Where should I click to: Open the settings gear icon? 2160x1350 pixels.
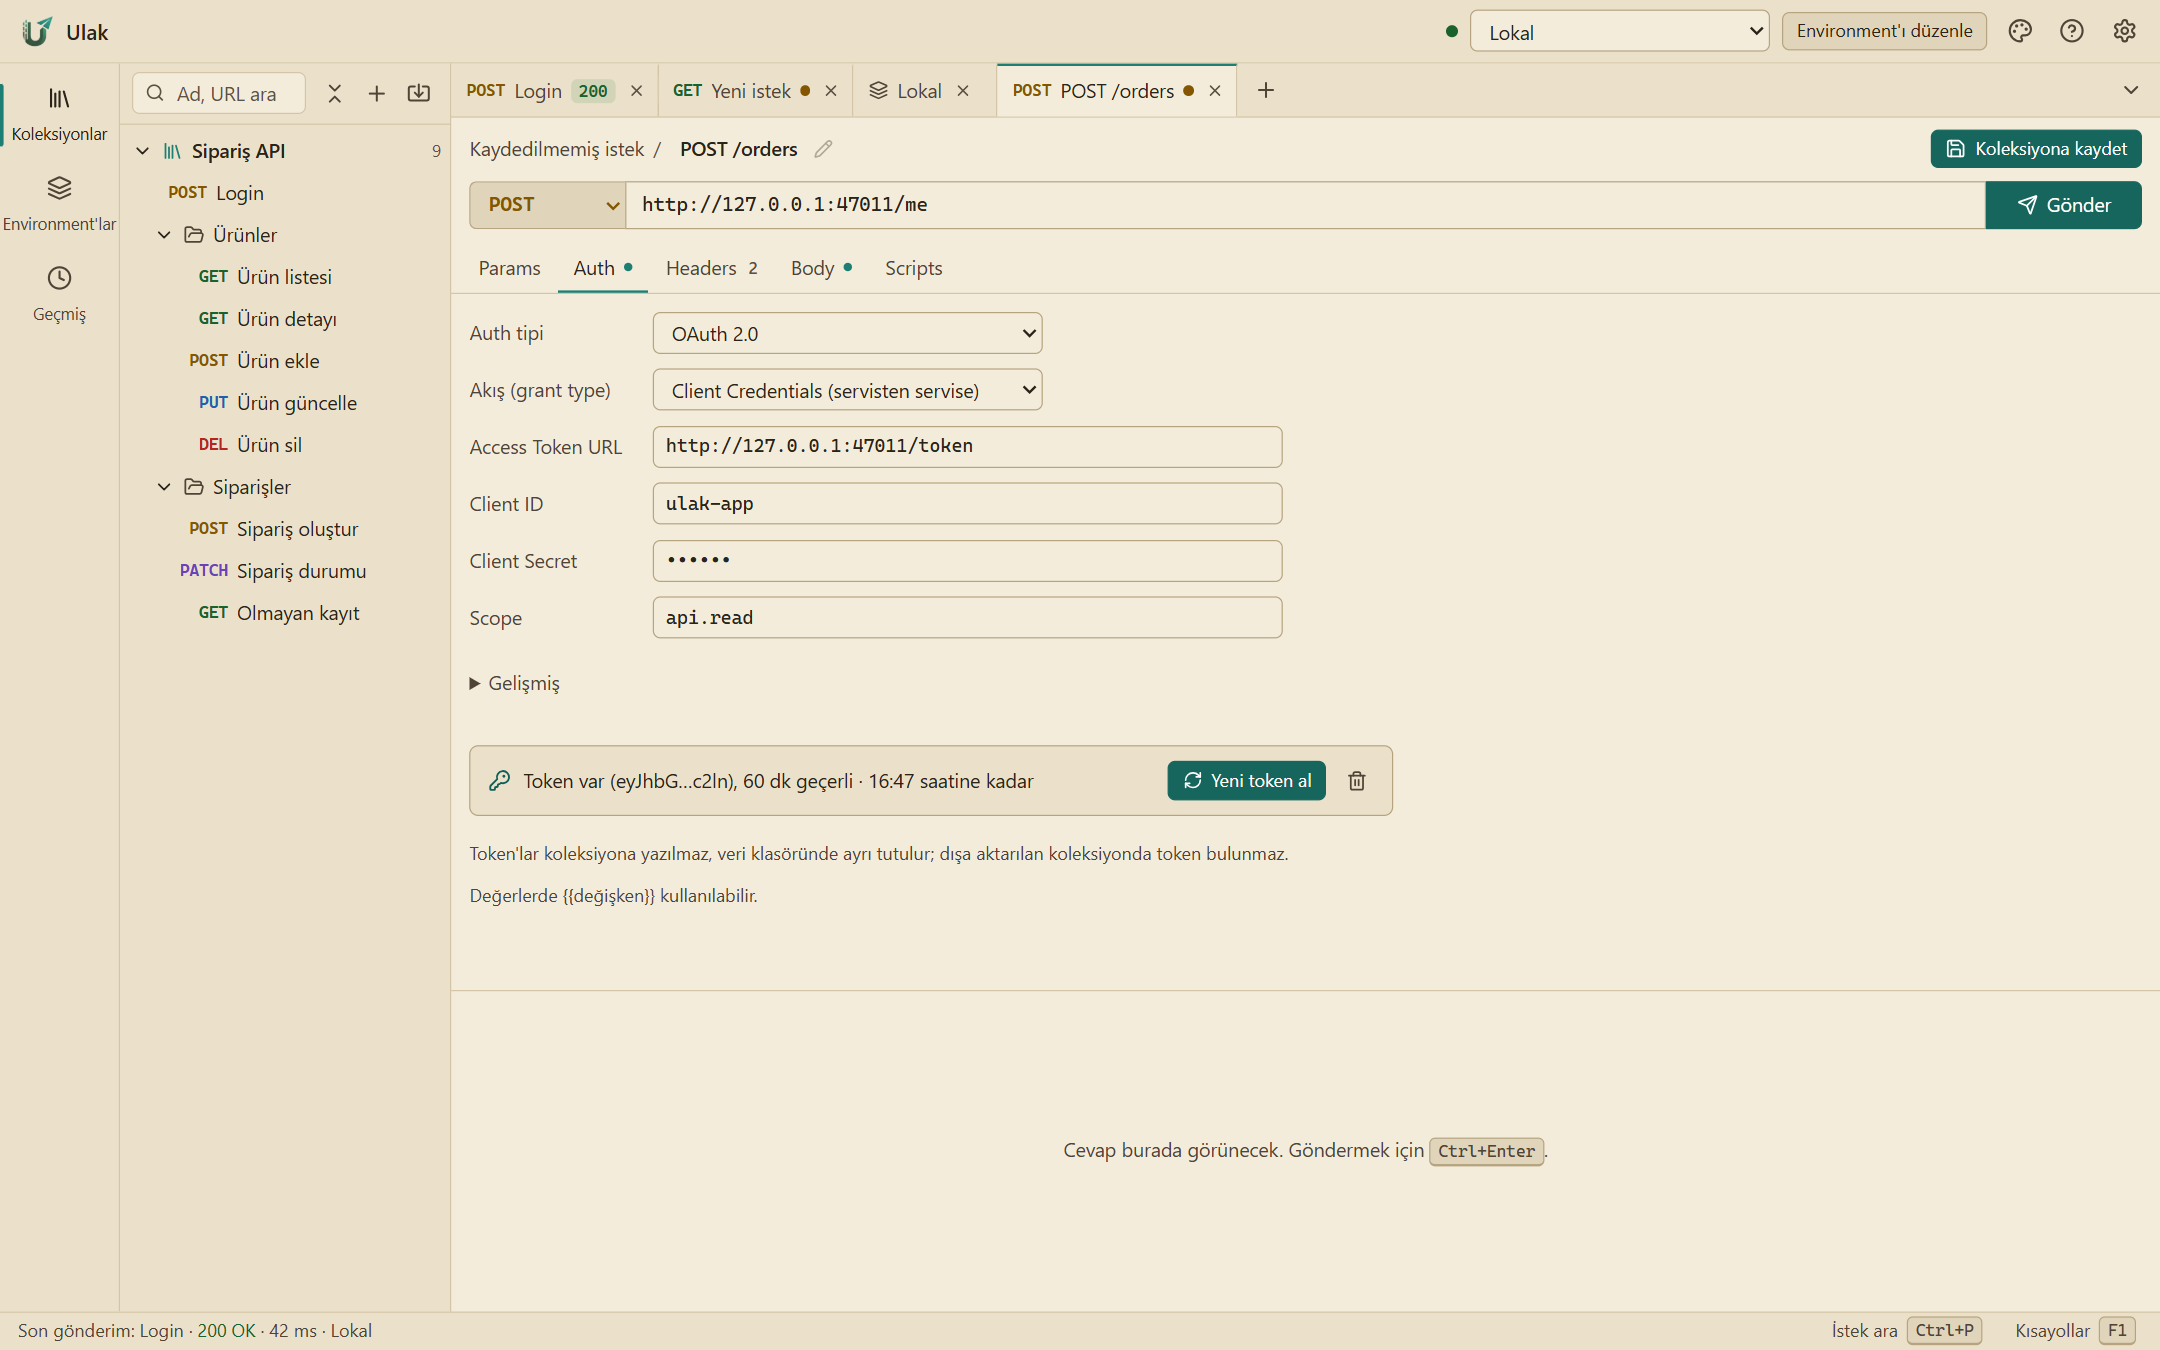(2124, 31)
